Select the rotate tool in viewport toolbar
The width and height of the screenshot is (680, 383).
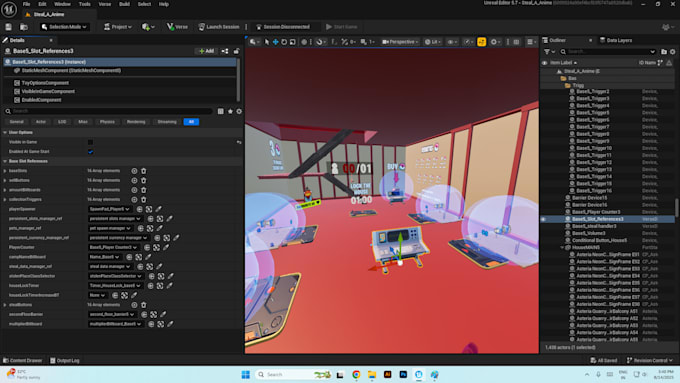(284, 42)
